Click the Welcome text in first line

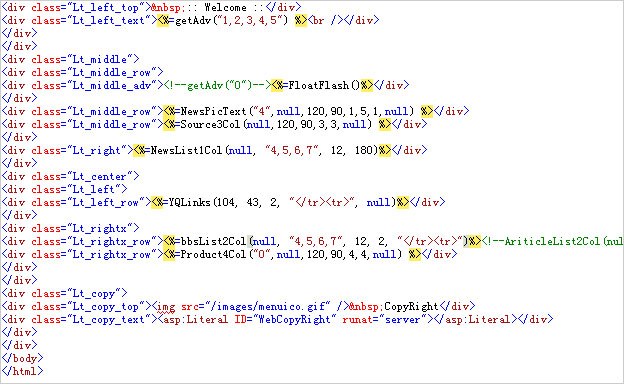[x=225, y=7]
